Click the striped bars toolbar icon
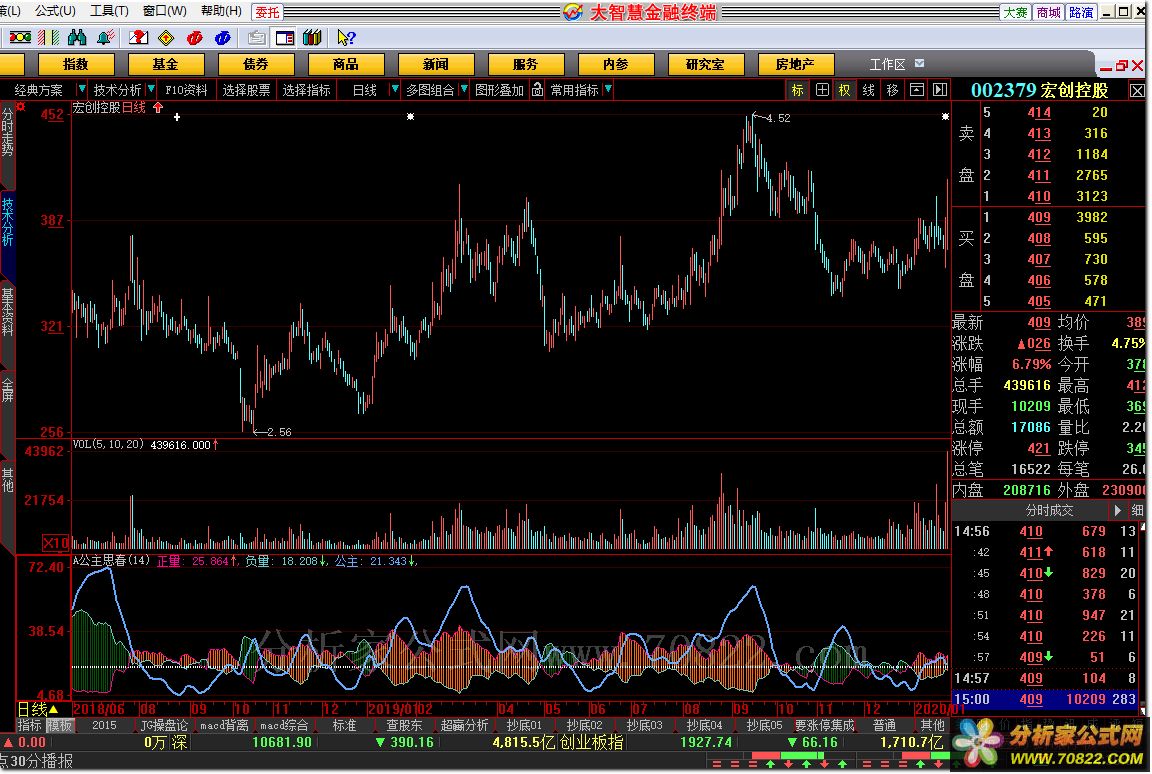Image resolution: width=1152 pixels, height=774 pixels. click(48, 37)
